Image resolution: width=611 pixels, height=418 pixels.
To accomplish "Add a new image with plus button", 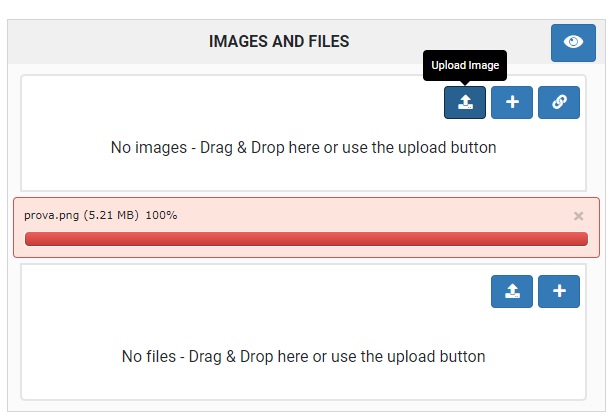I will [x=512, y=102].
